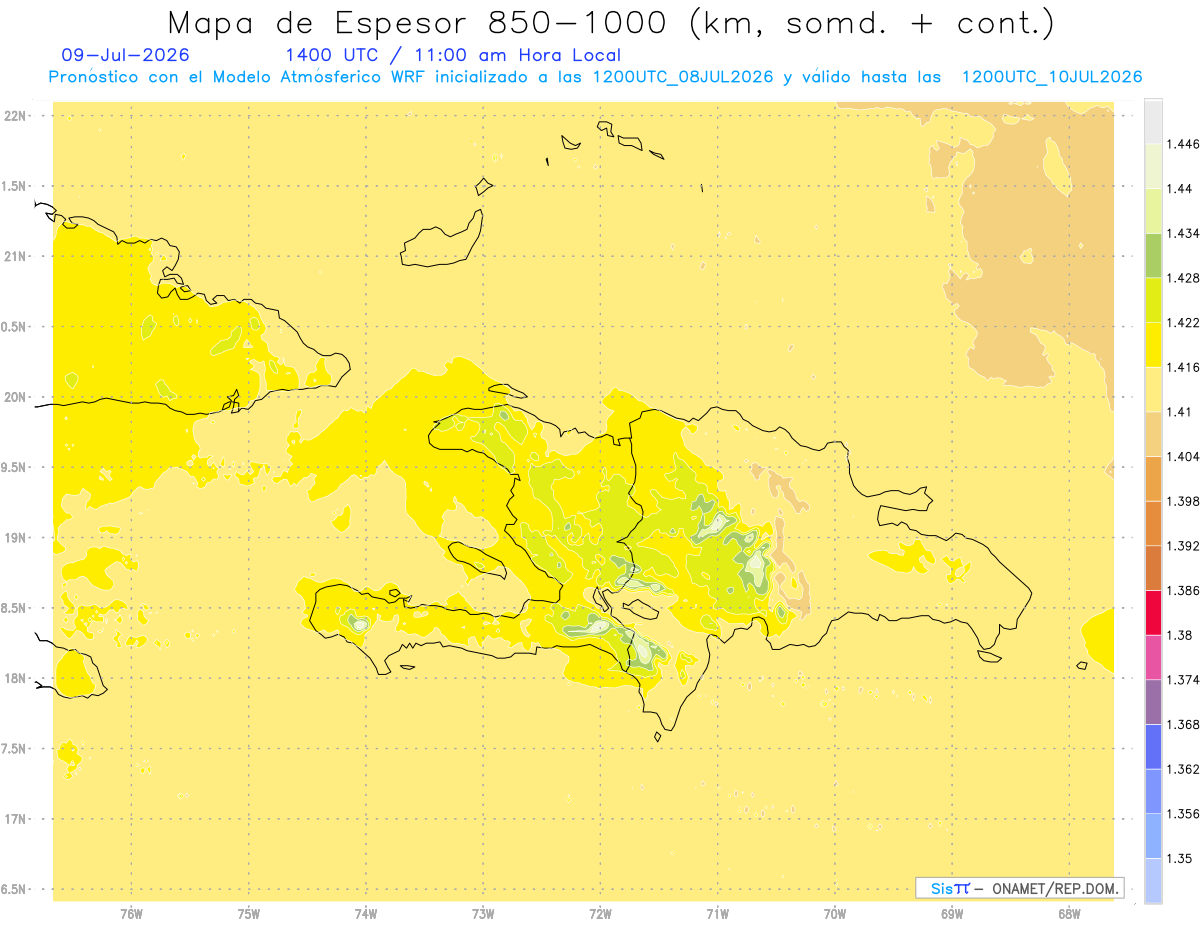
Task: Click the 1.398 legend value
Action: tap(1182, 501)
